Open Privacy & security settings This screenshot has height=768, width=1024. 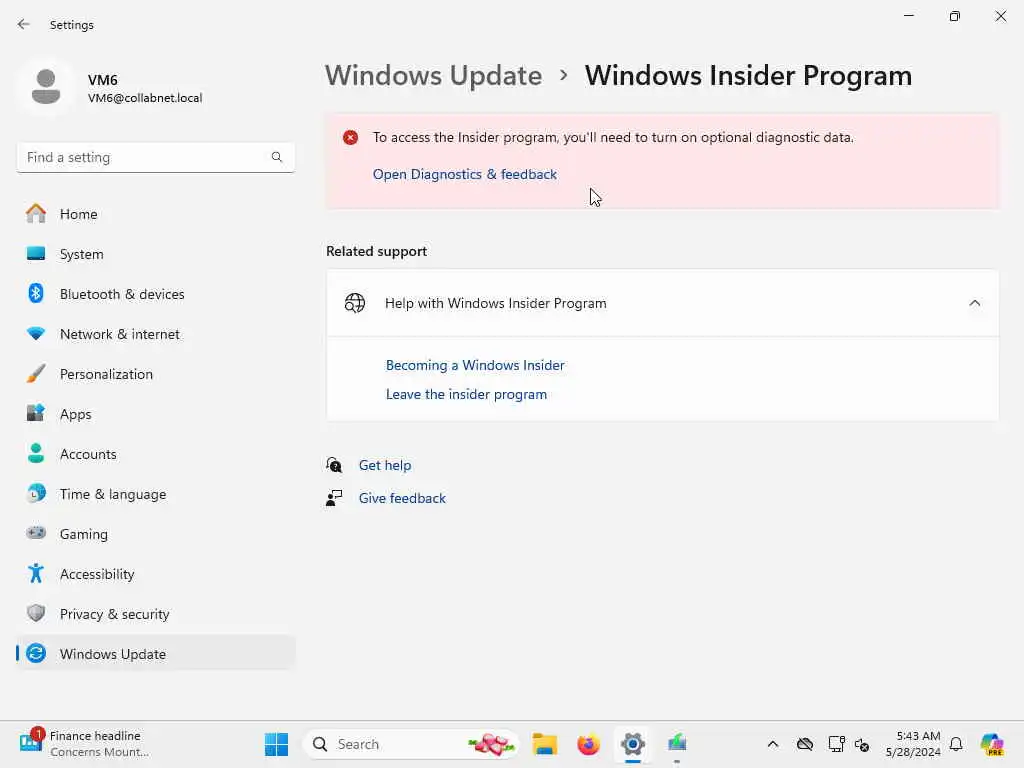pyautogui.click(x=155, y=614)
